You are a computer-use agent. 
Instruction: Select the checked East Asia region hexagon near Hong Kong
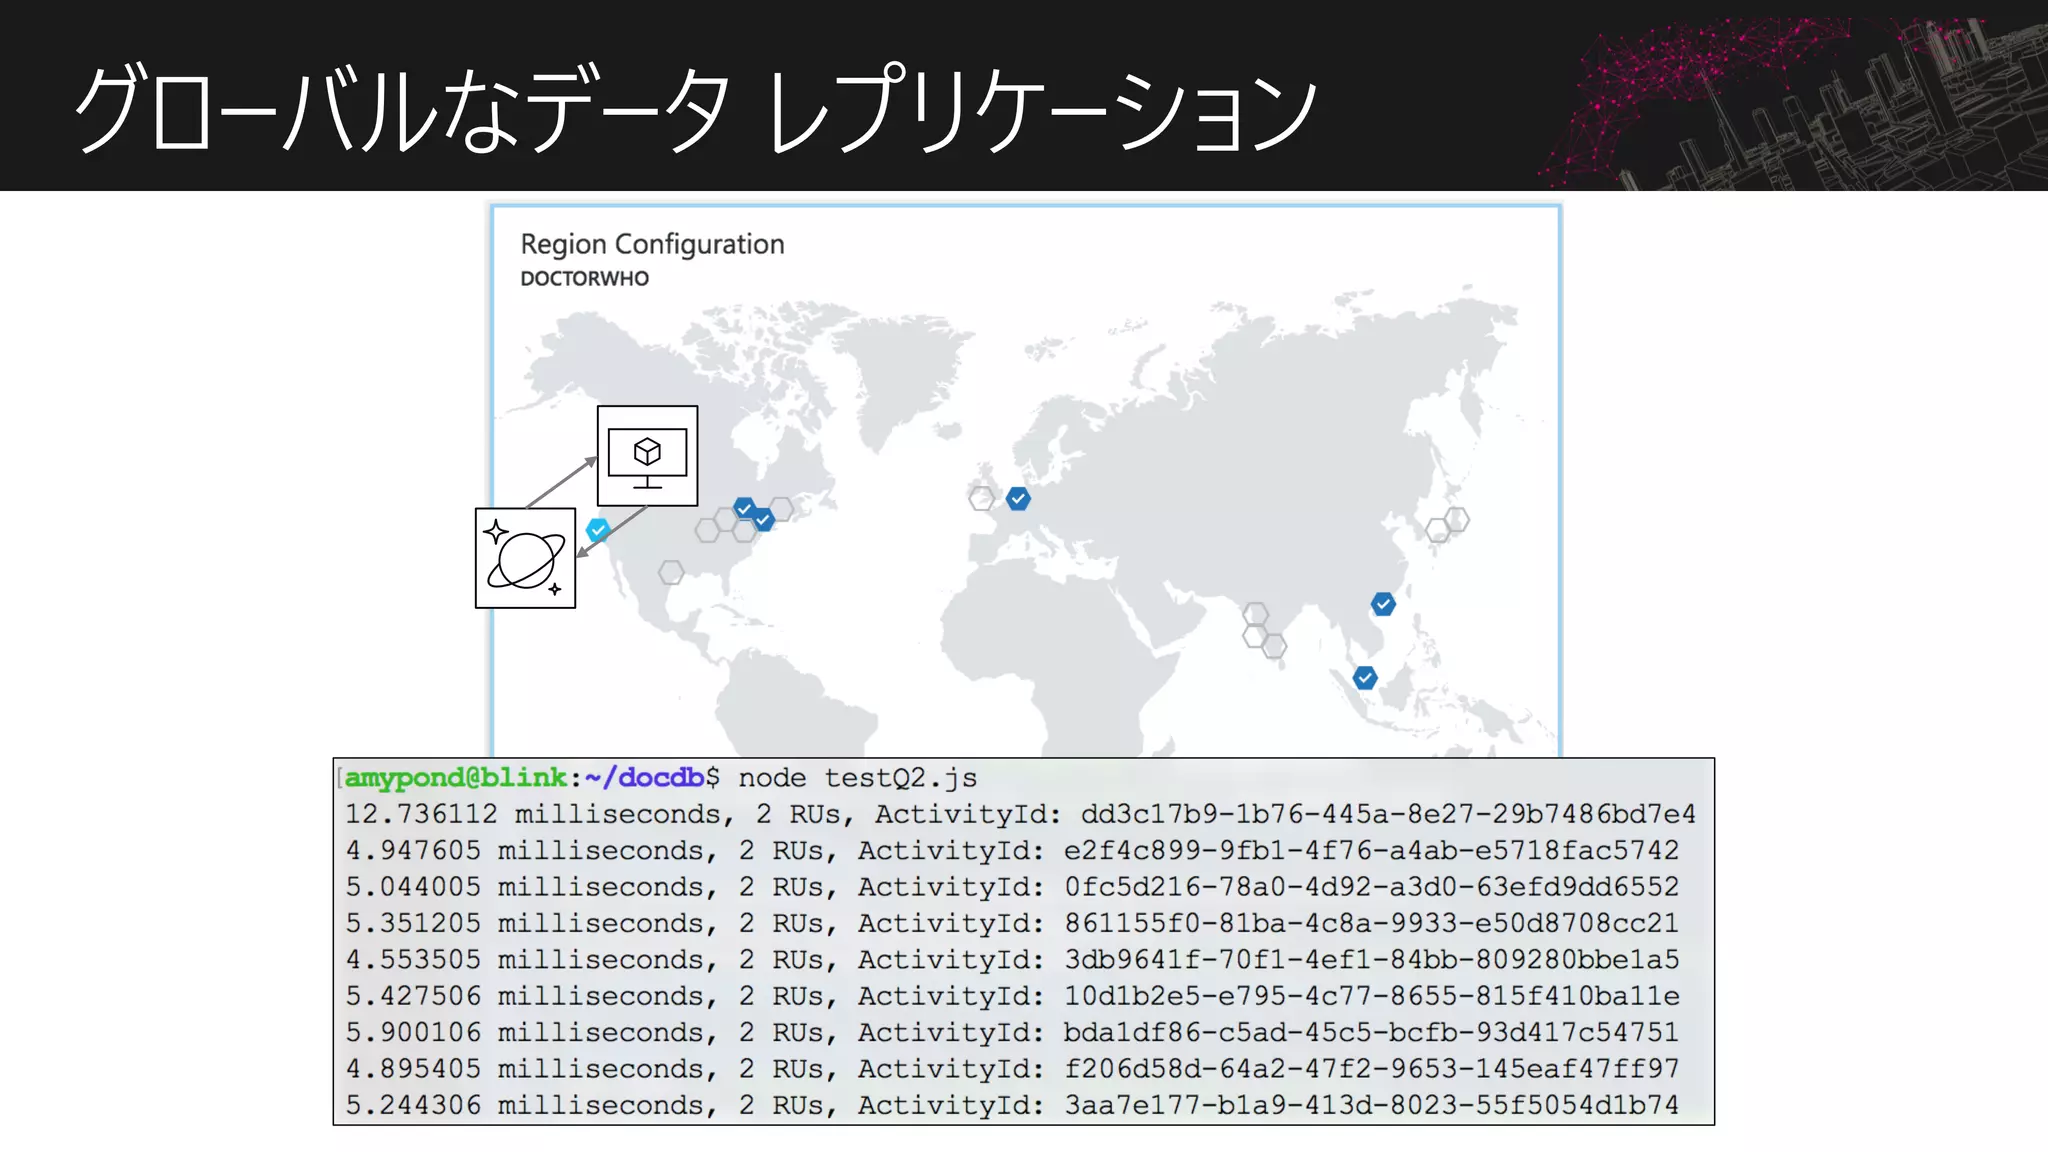1383,604
